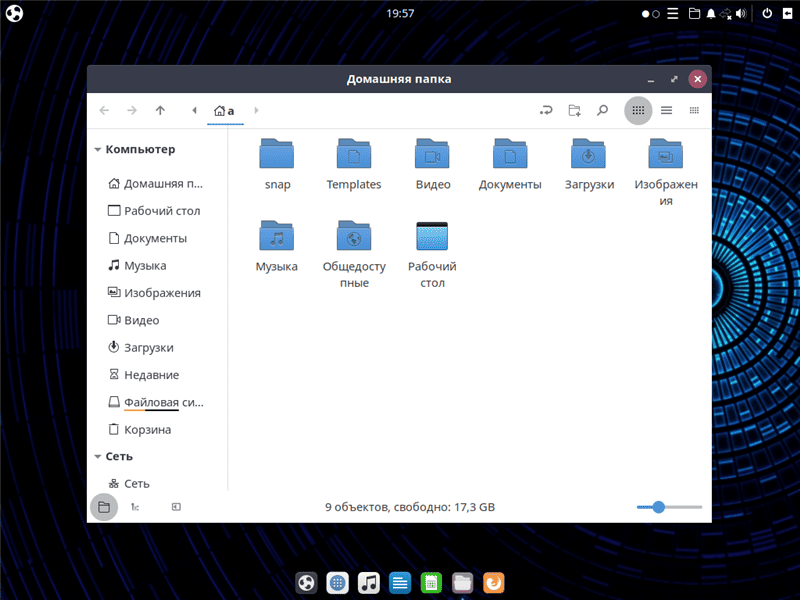Open Домашняя папка in sidebar

point(156,184)
